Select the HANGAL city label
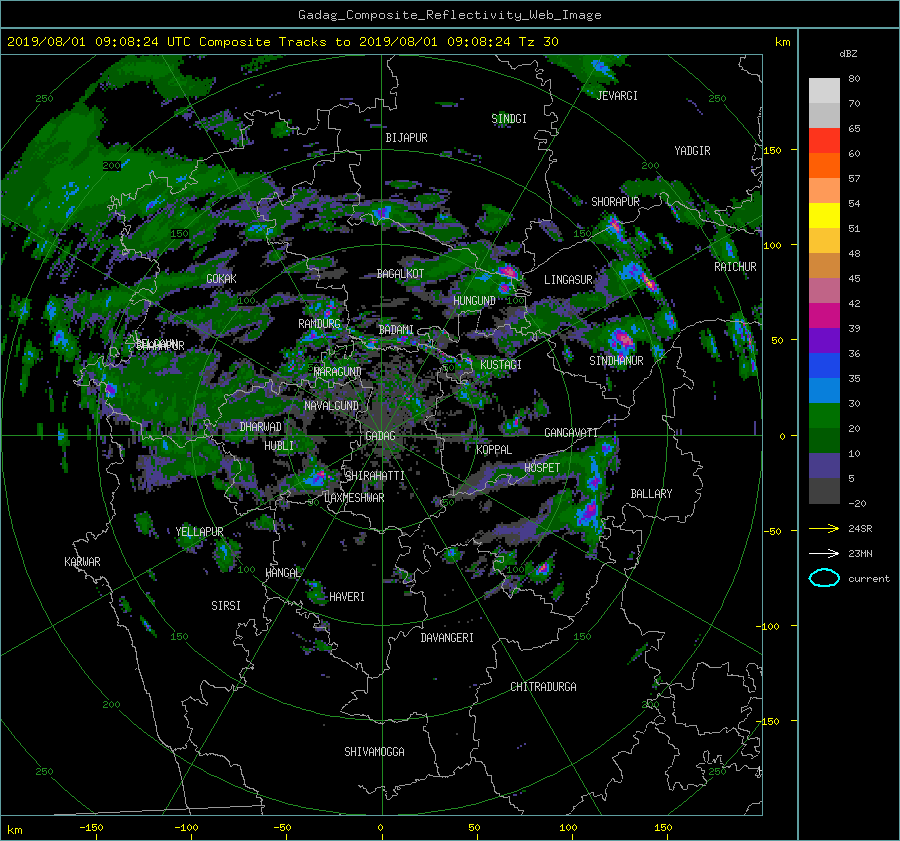The height and width of the screenshot is (841, 900). pyautogui.click(x=282, y=573)
